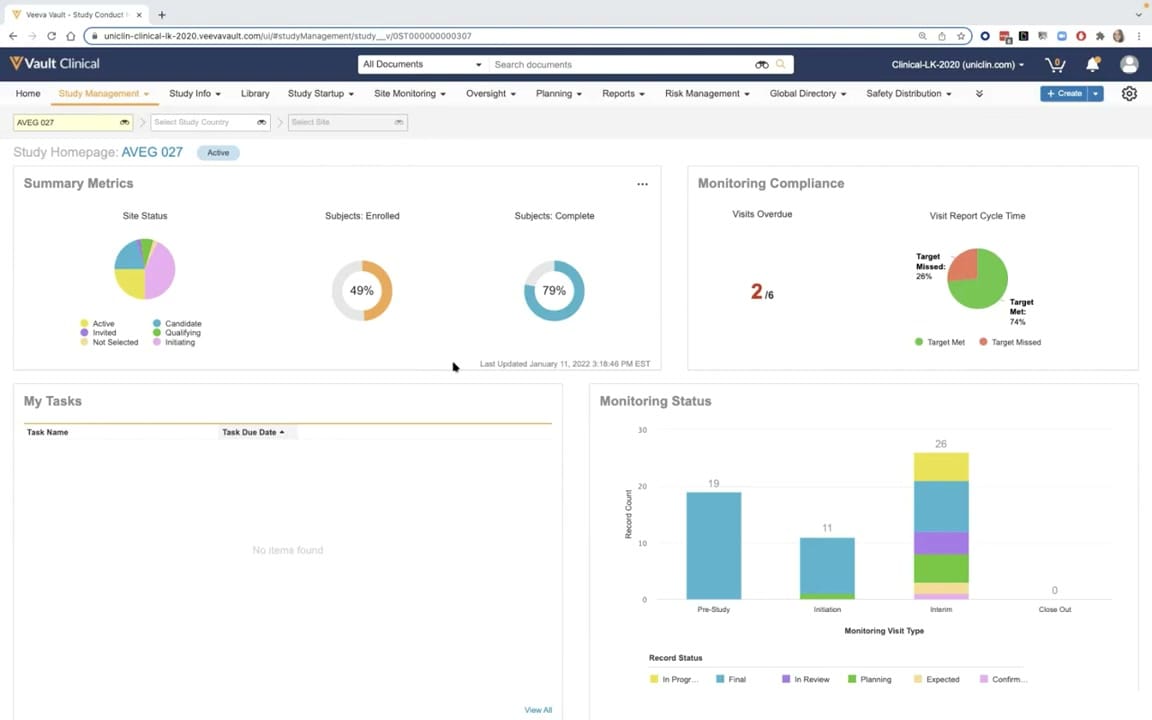Bookmark page with the star icon
Screen dimensions: 1152x720
[960, 36]
